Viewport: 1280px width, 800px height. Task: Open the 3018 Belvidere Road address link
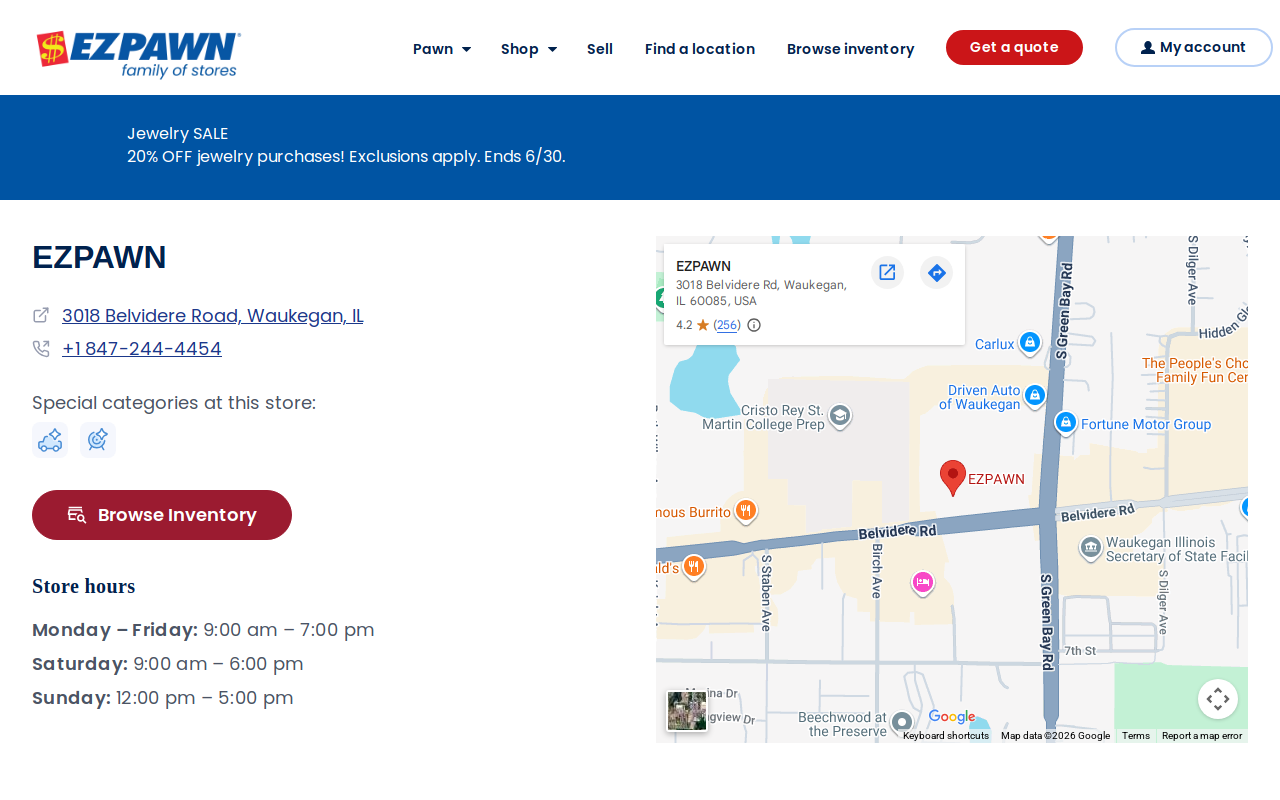(x=212, y=316)
